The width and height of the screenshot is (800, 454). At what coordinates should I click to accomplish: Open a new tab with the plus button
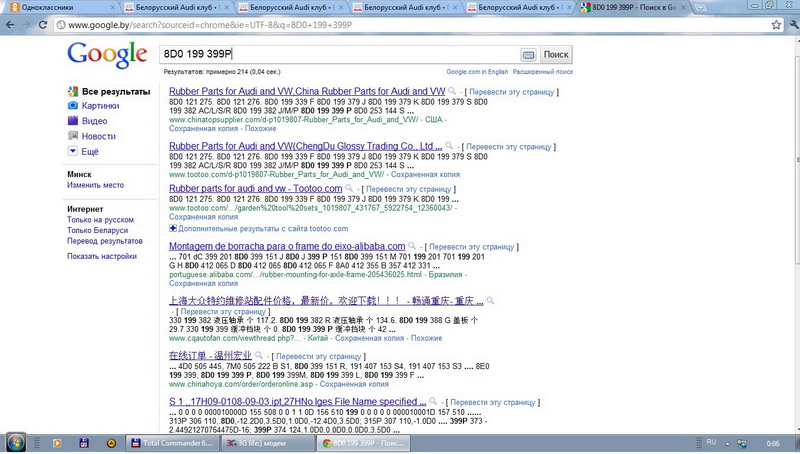pos(701,7)
